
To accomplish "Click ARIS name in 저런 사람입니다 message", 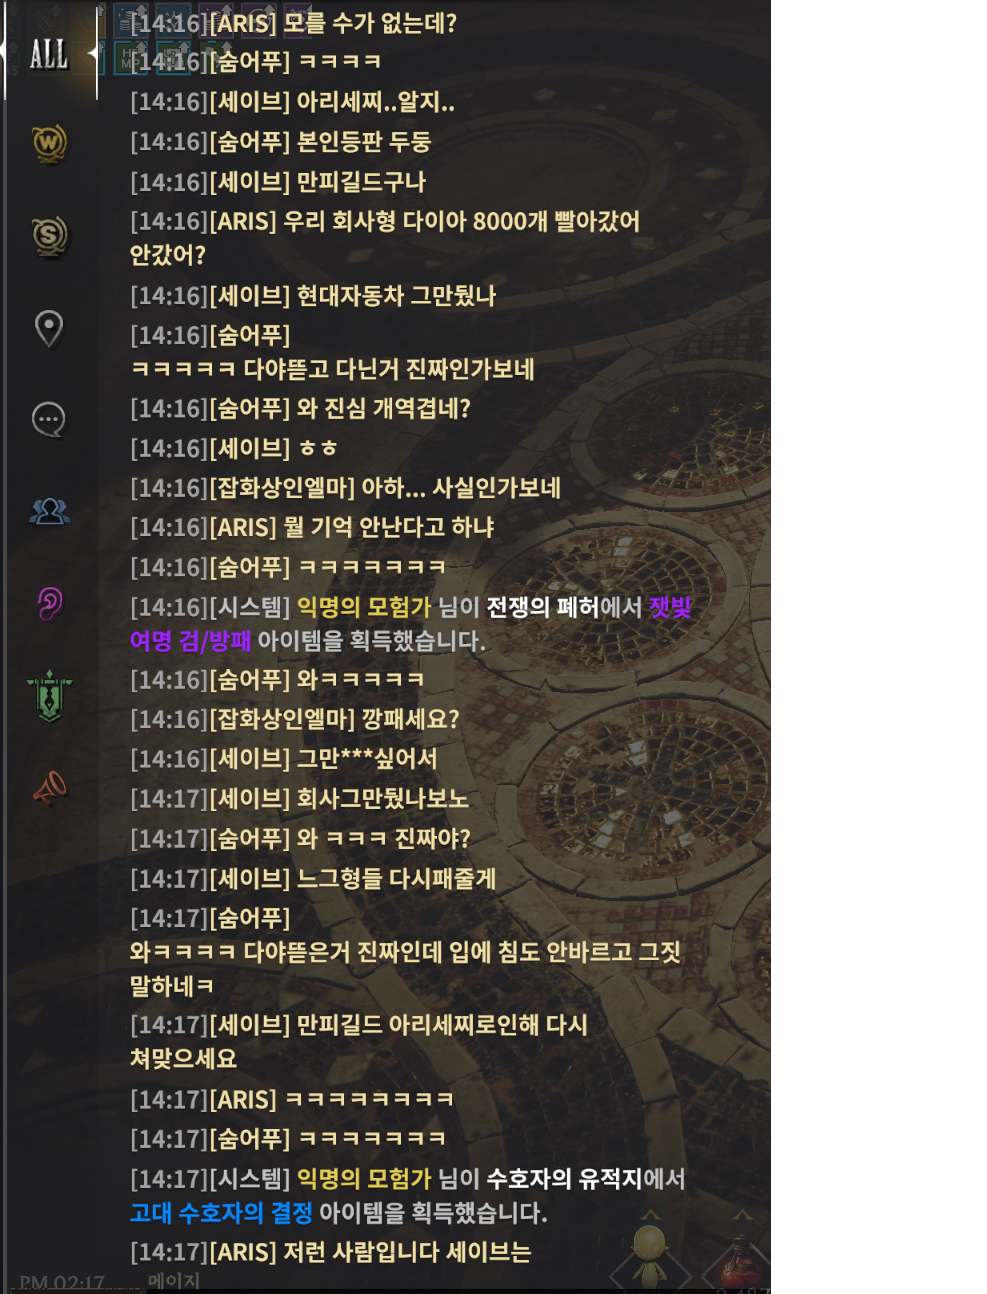I will click(x=242, y=1252).
